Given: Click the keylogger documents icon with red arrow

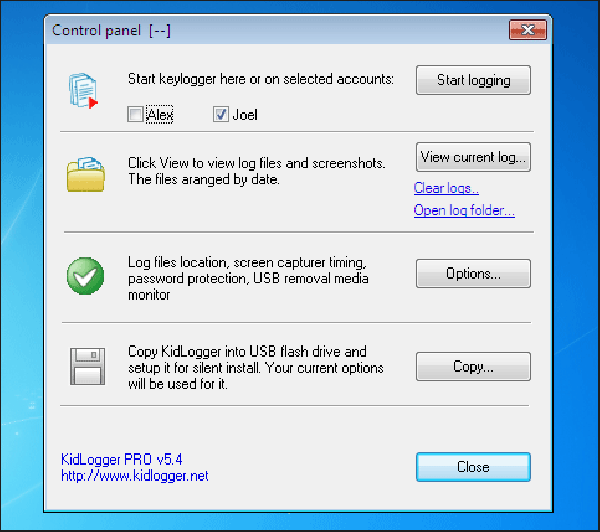Looking at the screenshot, I should click(x=83, y=91).
